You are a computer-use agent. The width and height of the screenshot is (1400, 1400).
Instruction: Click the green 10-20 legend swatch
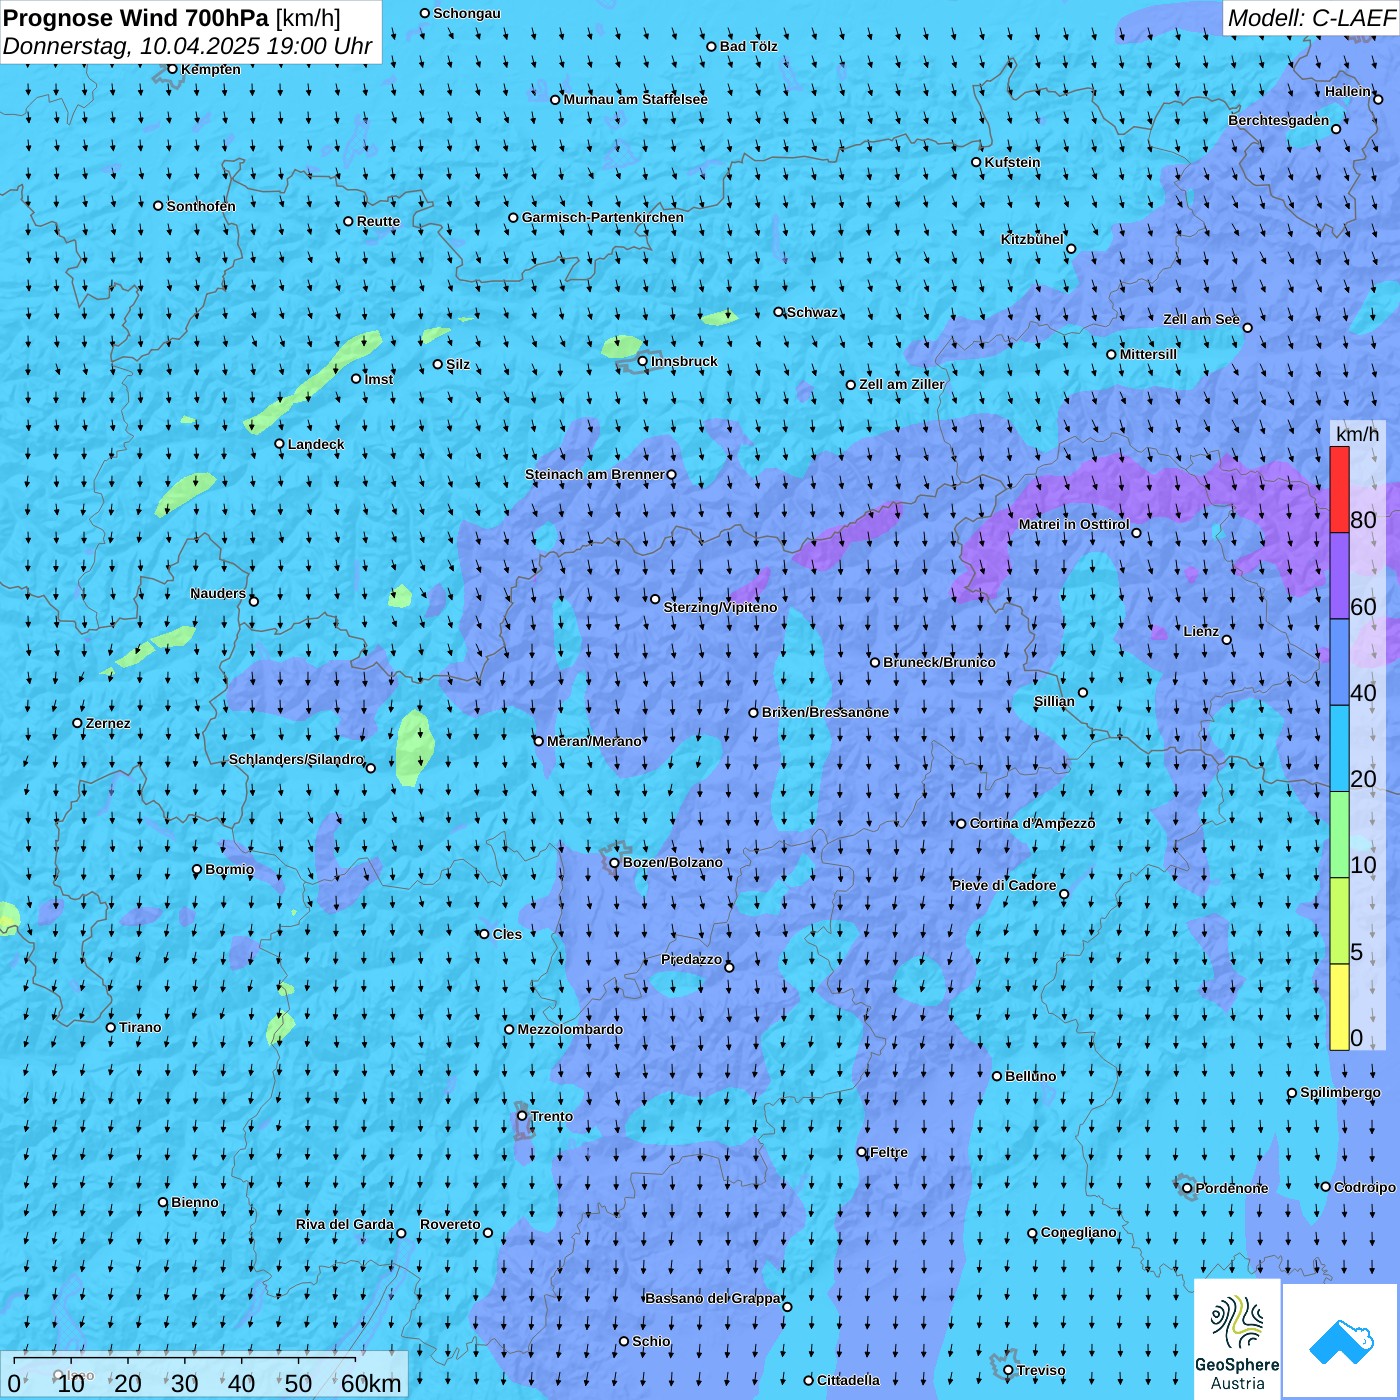(1339, 835)
